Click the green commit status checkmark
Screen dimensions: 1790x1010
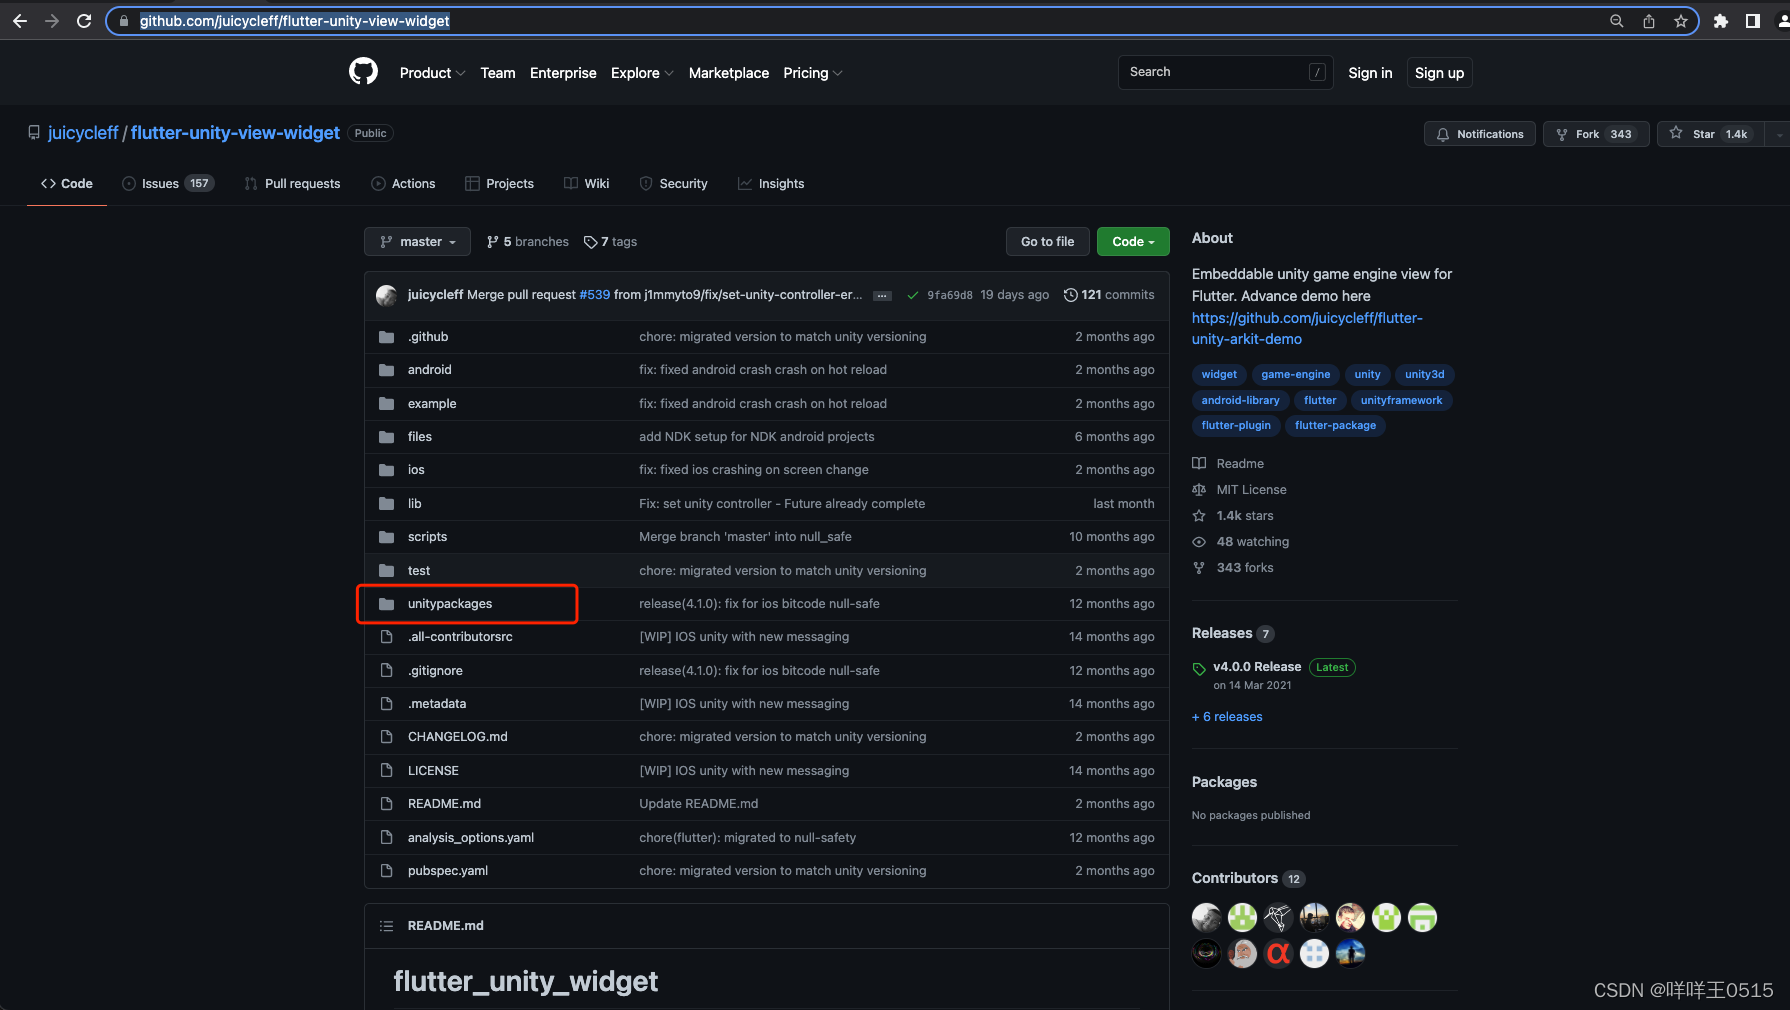tap(913, 295)
